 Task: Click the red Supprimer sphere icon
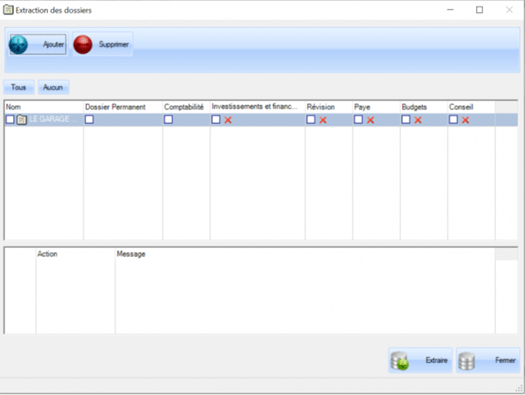point(83,45)
